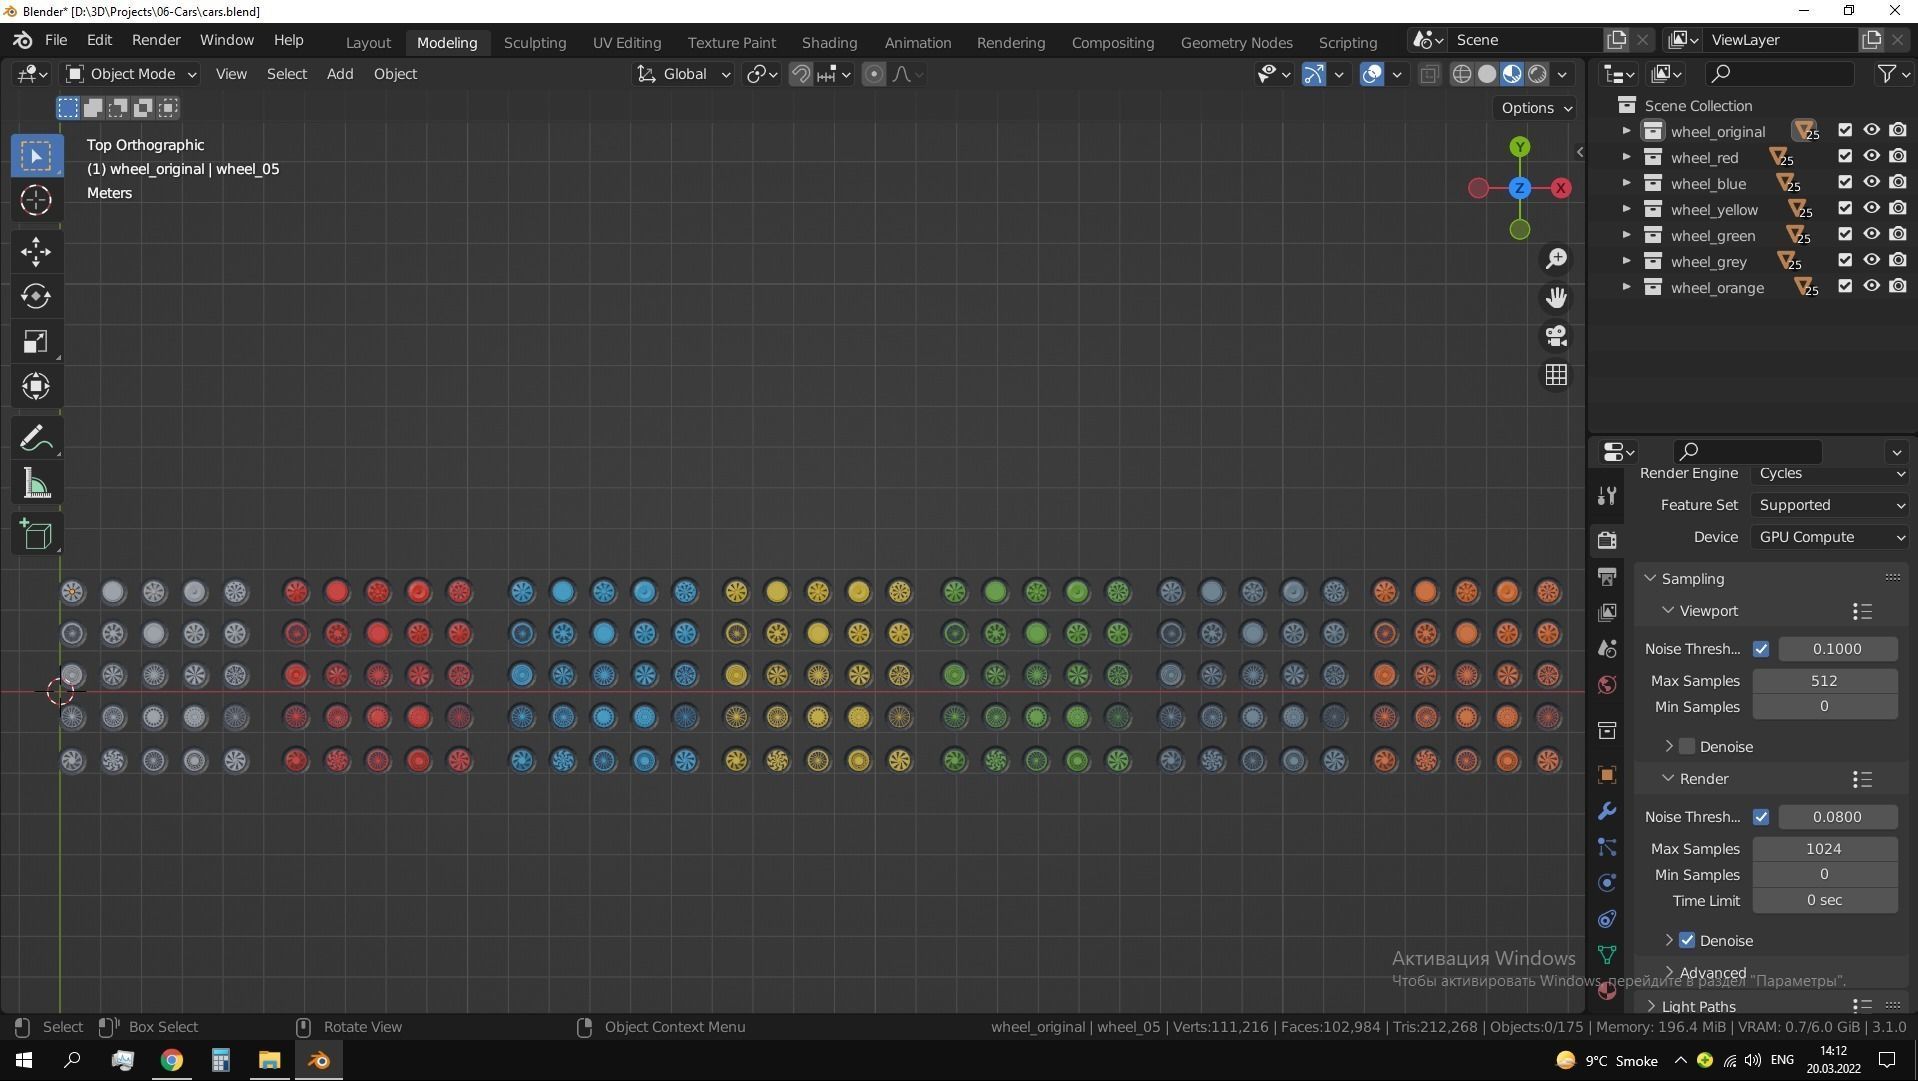Exclude wheel_blue collection from view layer
The width and height of the screenshot is (1918, 1081).
pos(1845,183)
